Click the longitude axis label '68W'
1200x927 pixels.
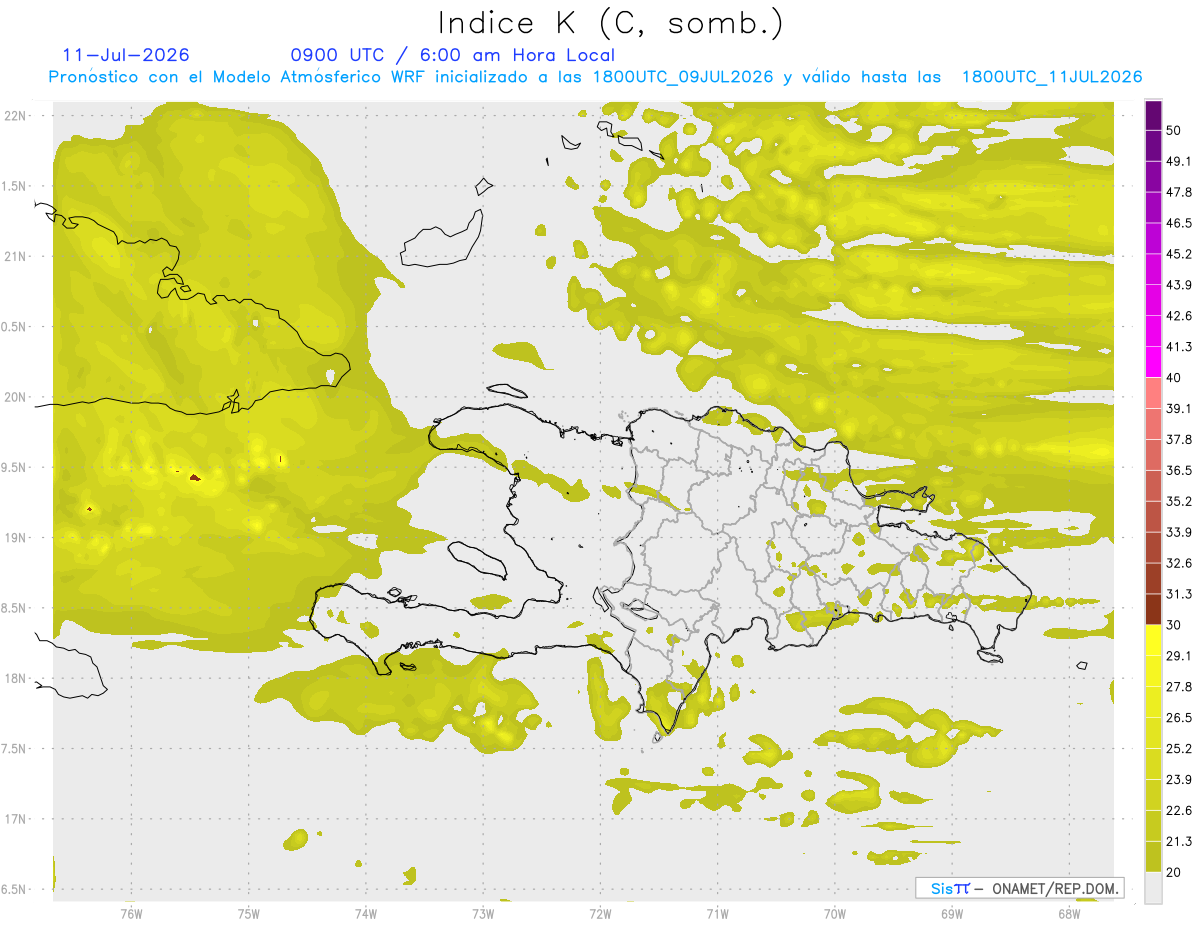1069,914
